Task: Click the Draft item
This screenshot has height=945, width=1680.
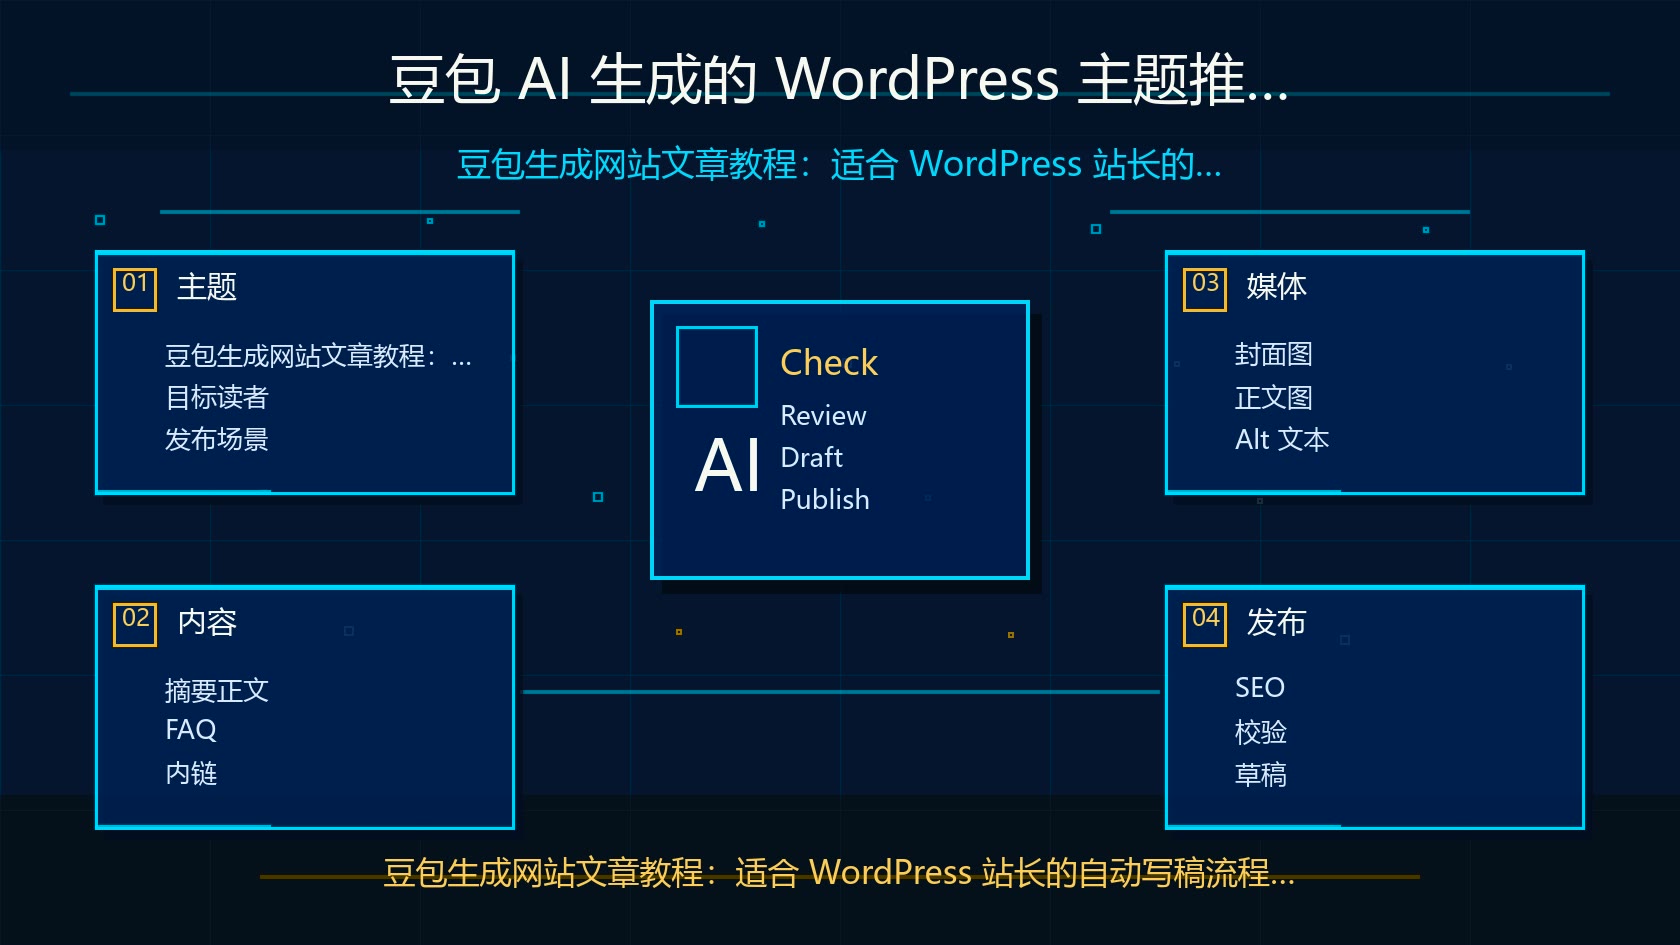Action: 811,457
